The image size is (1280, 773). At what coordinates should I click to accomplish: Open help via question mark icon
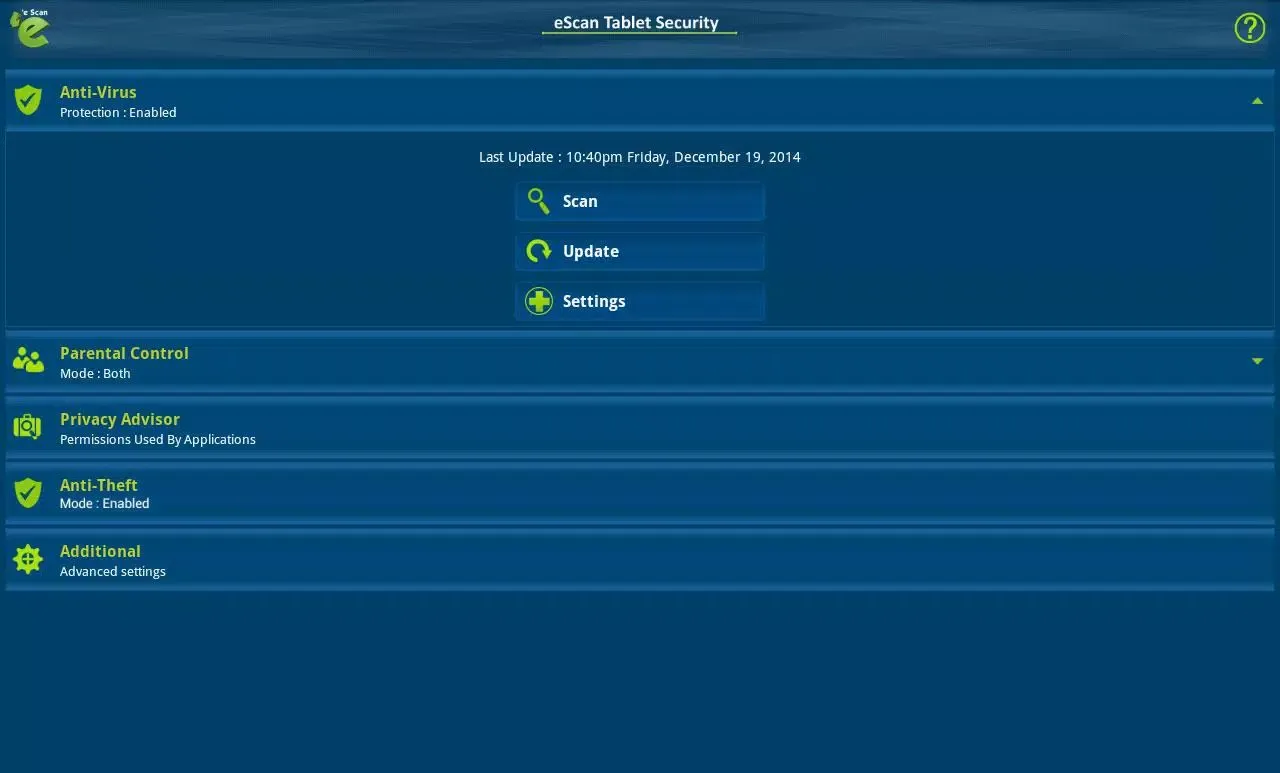tap(1249, 28)
